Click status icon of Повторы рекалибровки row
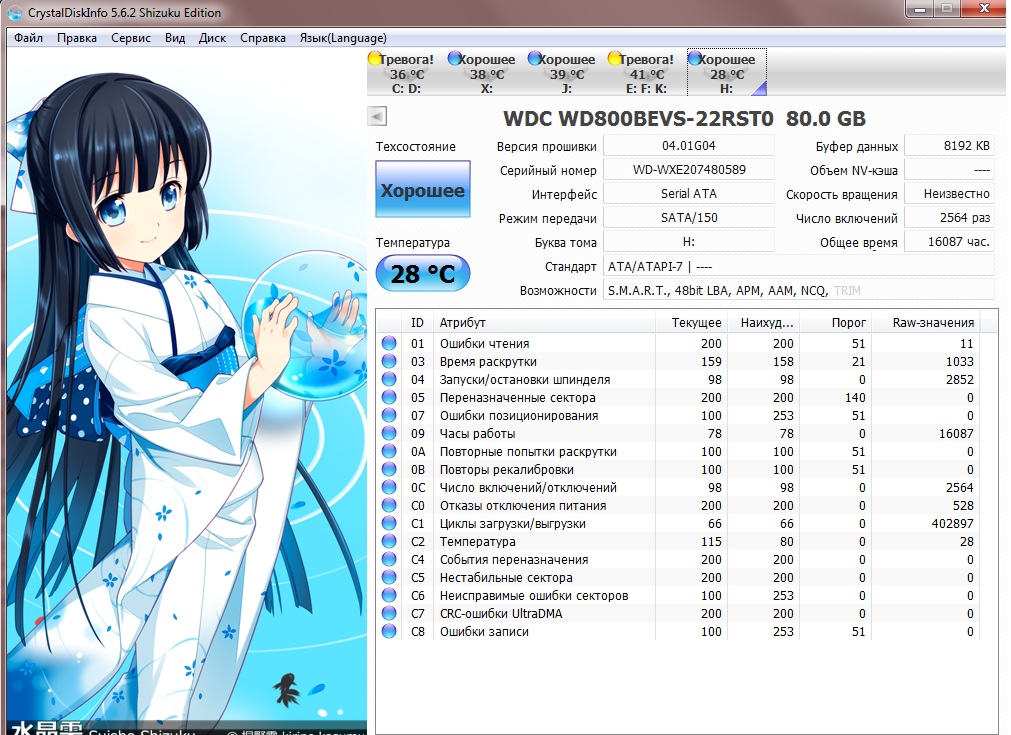This screenshot has width=1011, height=735. coord(389,469)
